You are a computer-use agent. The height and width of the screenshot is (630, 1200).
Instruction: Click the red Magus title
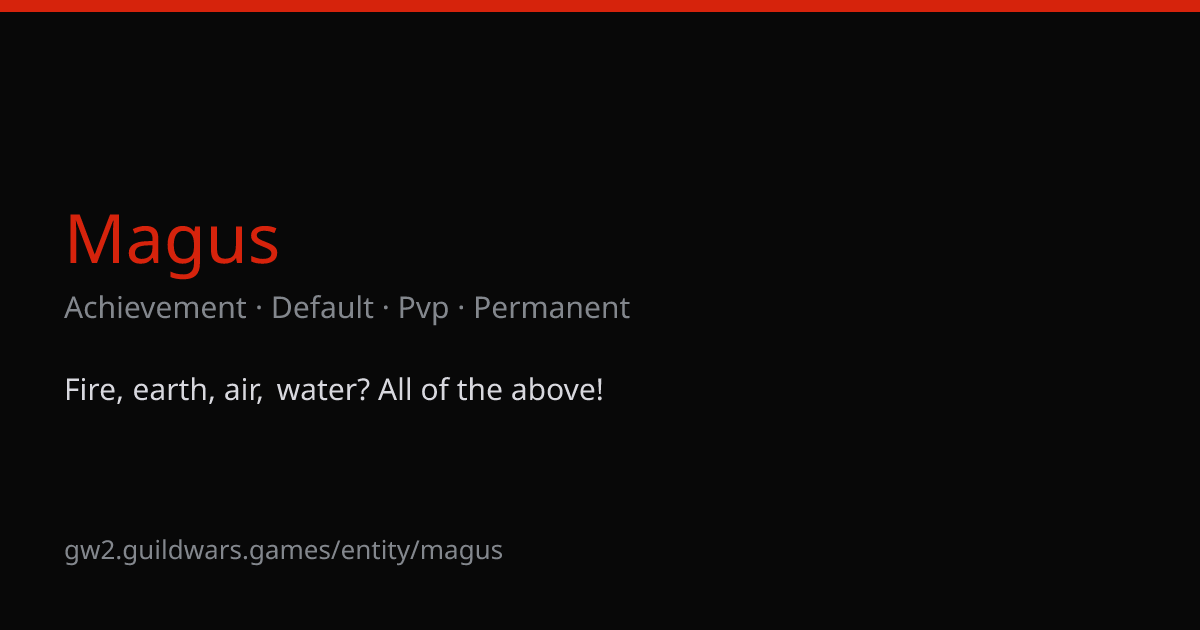[x=172, y=240]
